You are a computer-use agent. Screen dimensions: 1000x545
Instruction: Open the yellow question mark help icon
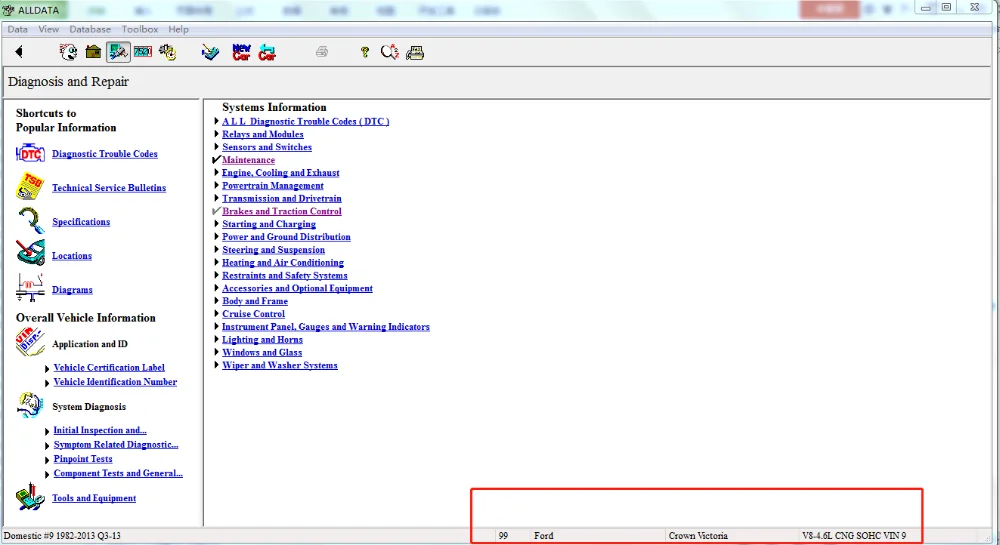[365, 52]
